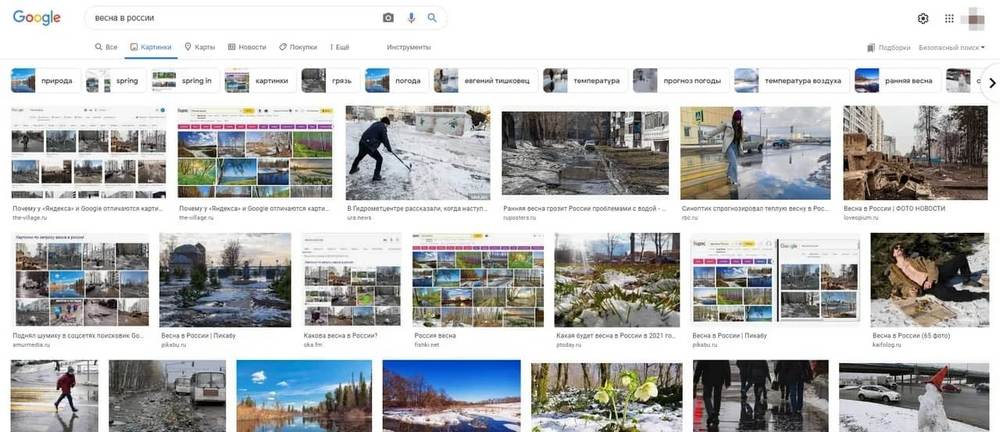Image resolution: width=1000 pixels, height=432 pixels.
Task: Select the прогноз погоды filter chip
Action: tap(680, 81)
